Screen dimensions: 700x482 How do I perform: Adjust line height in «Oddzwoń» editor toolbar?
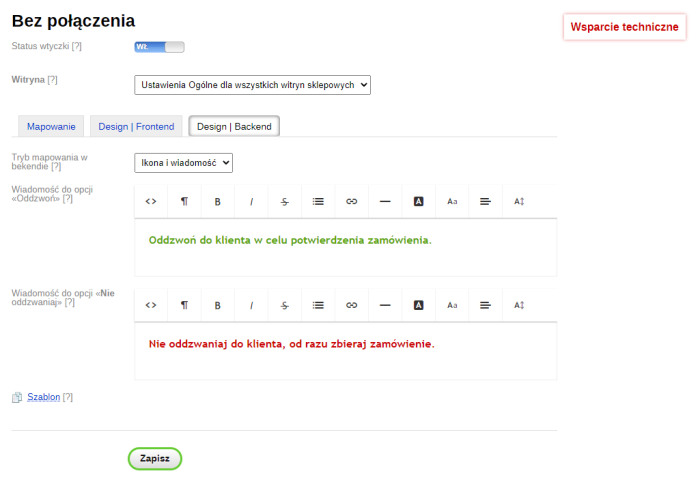(x=519, y=201)
